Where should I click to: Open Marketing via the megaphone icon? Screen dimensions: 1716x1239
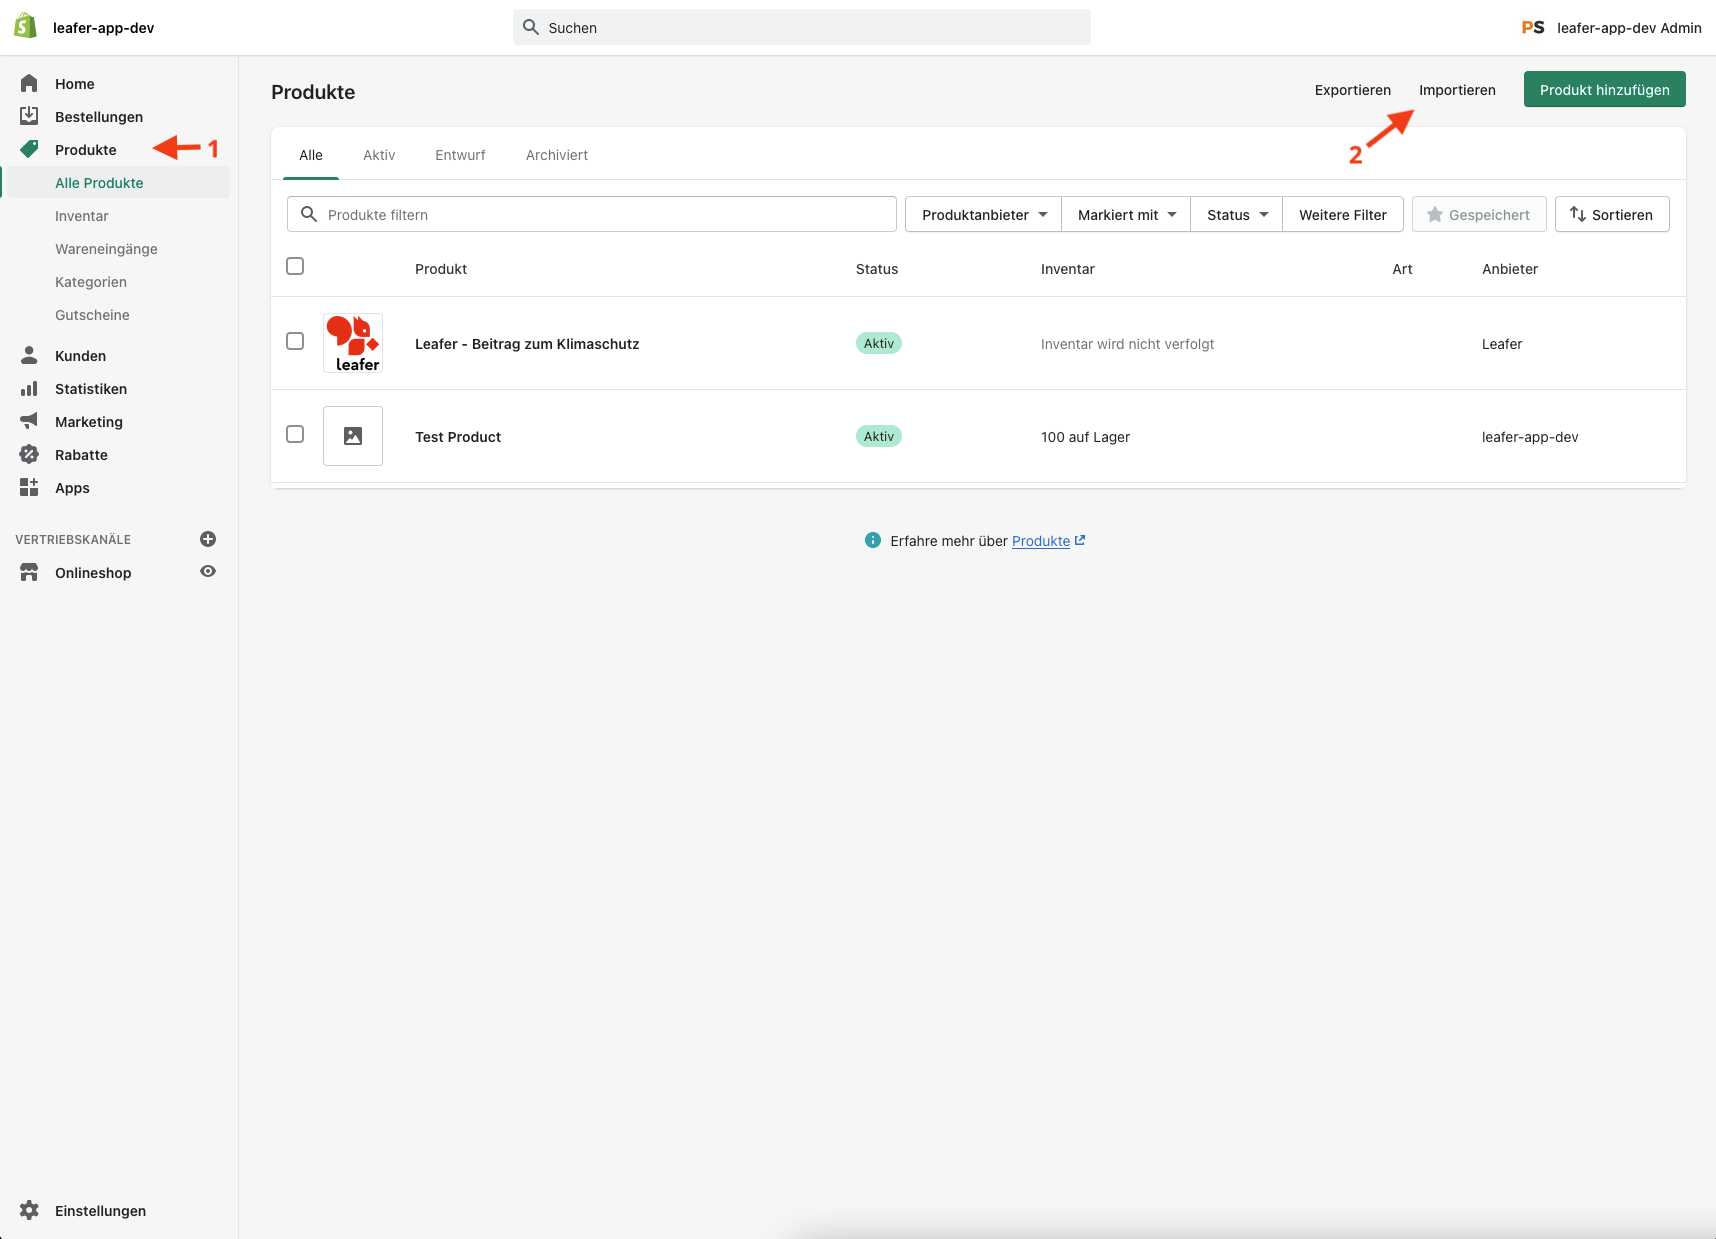click(x=30, y=421)
